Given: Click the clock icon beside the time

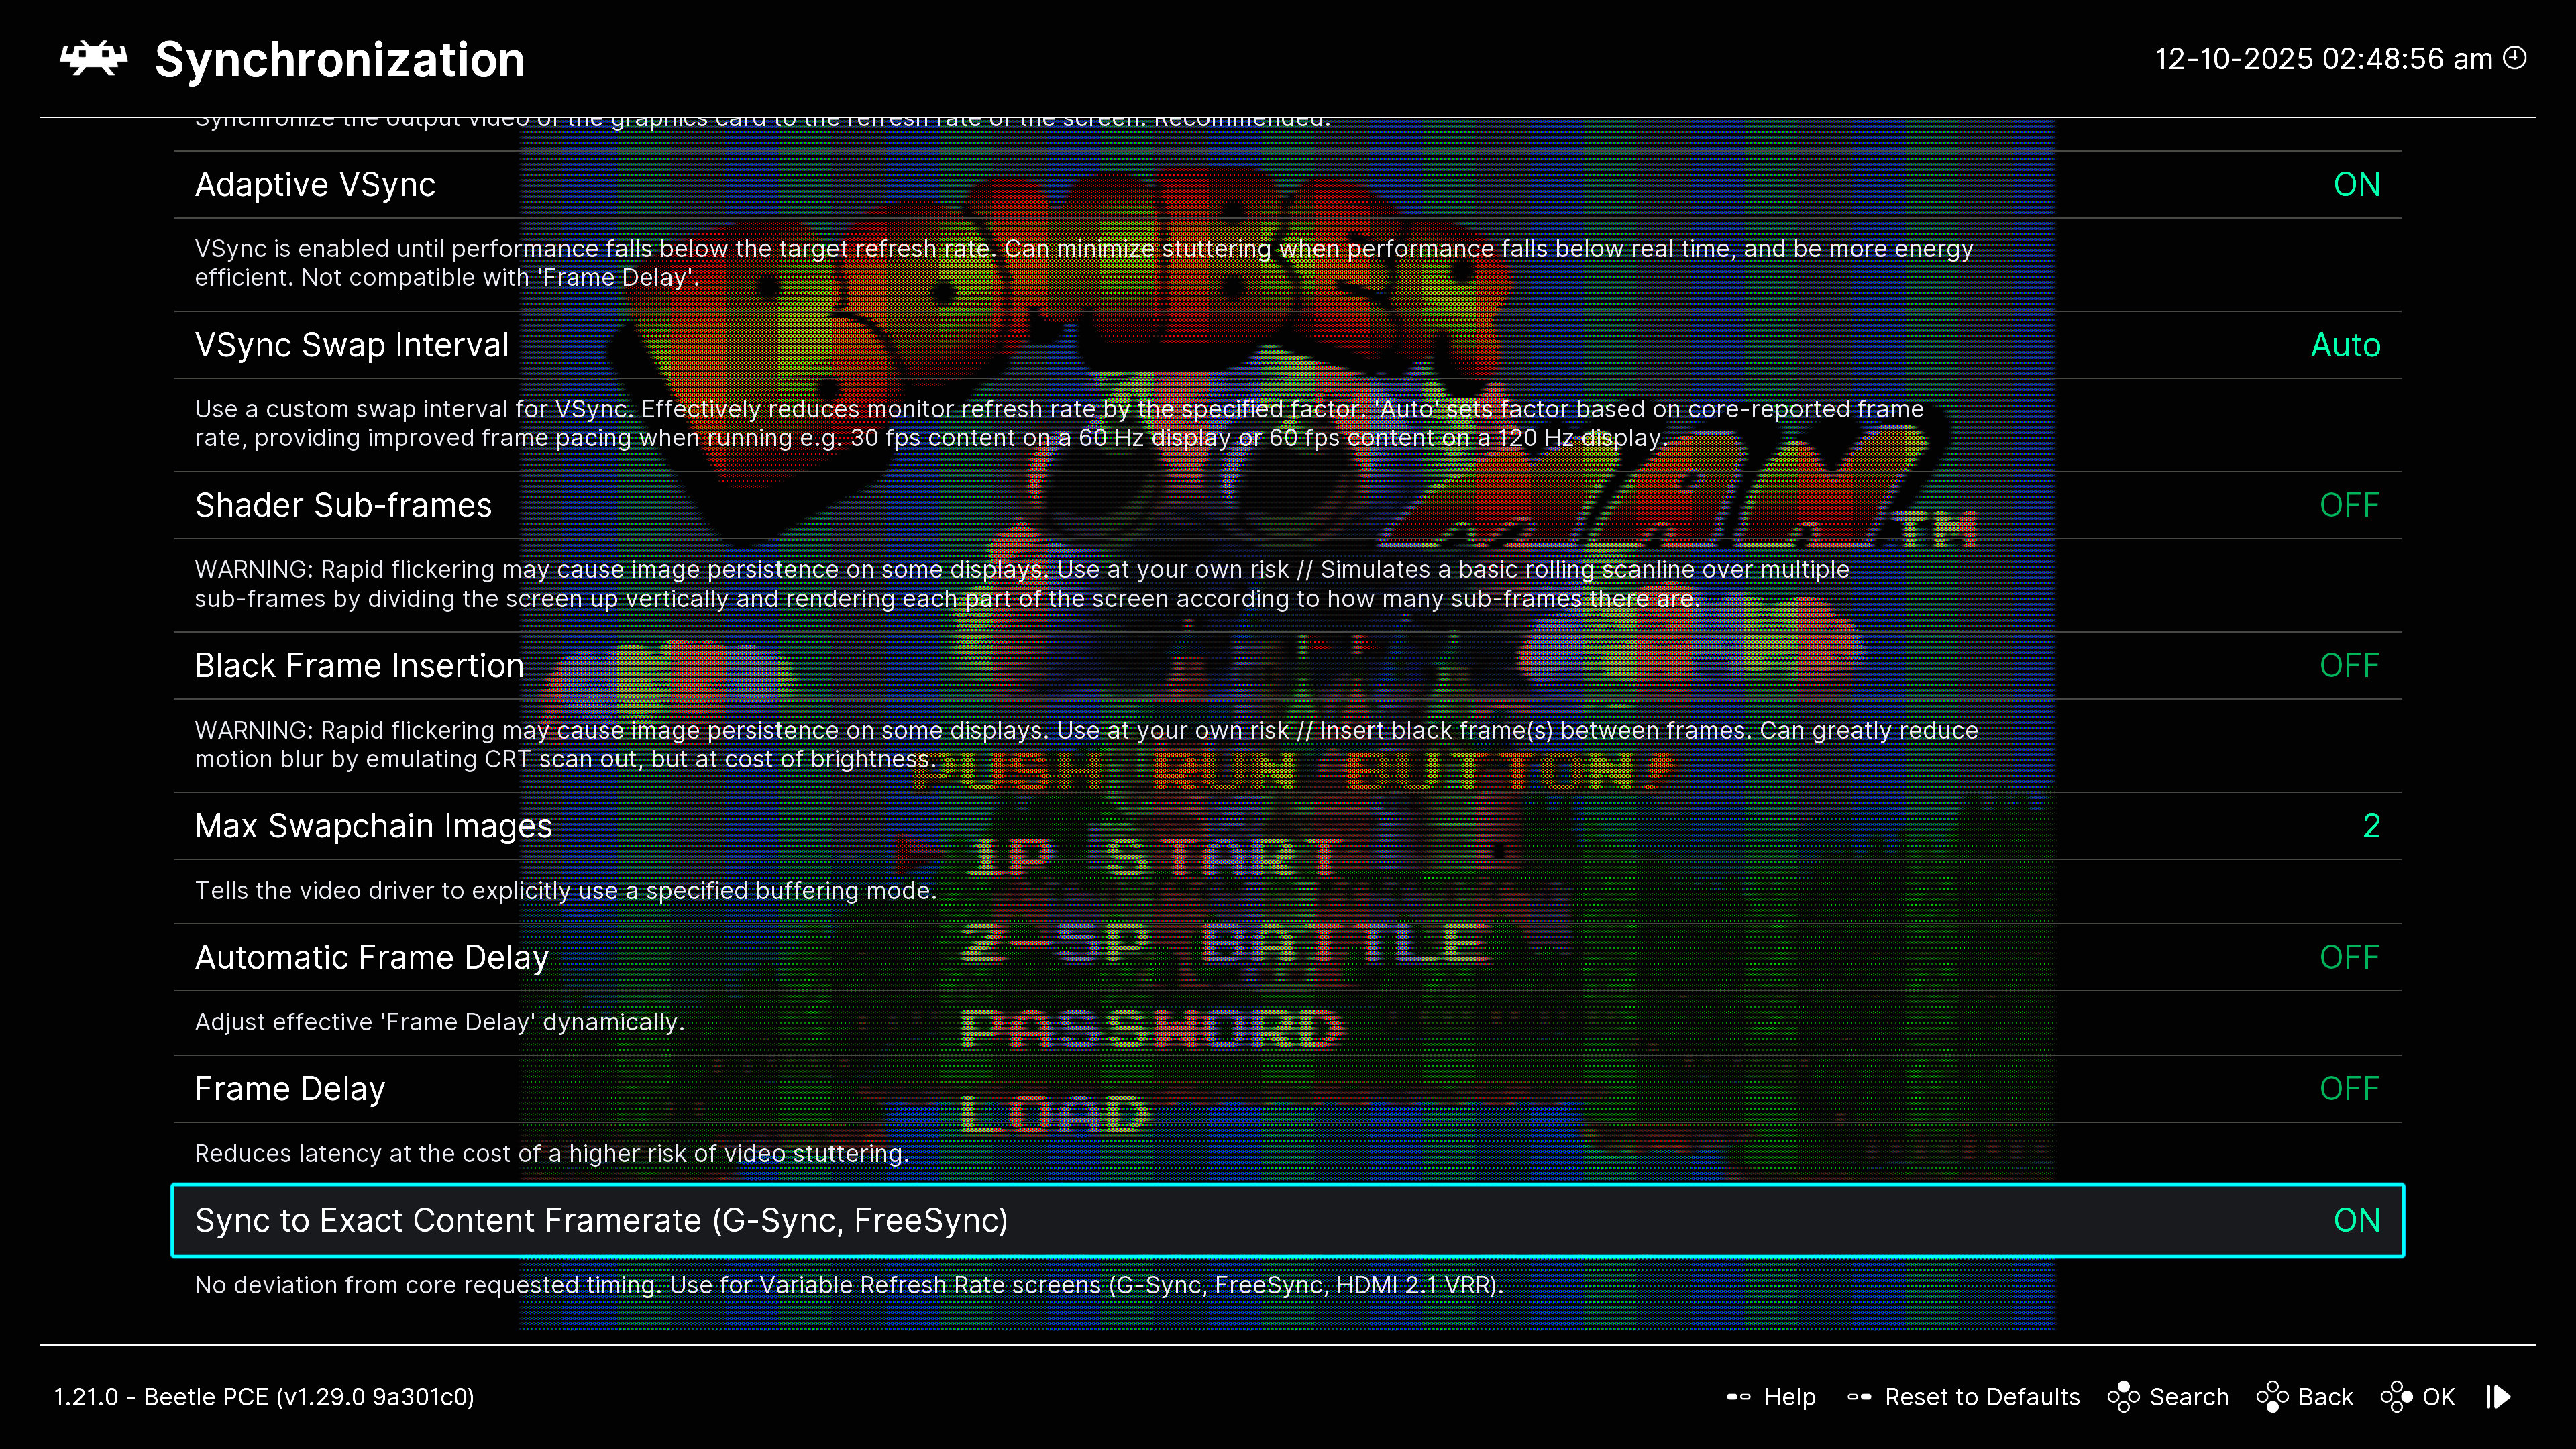Looking at the screenshot, I should tap(2515, 58).
